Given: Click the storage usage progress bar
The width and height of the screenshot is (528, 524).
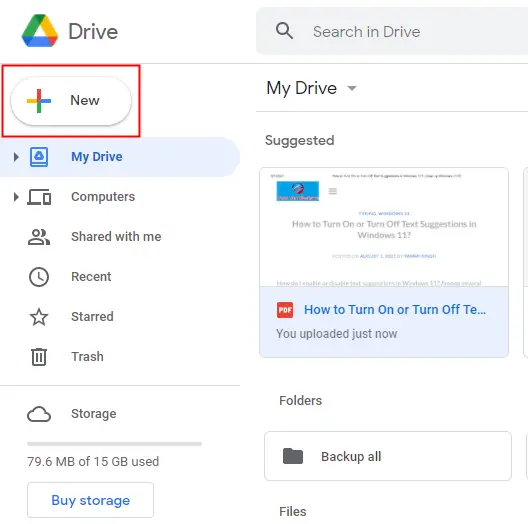Looking at the screenshot, I should click(x=114, y=444).
